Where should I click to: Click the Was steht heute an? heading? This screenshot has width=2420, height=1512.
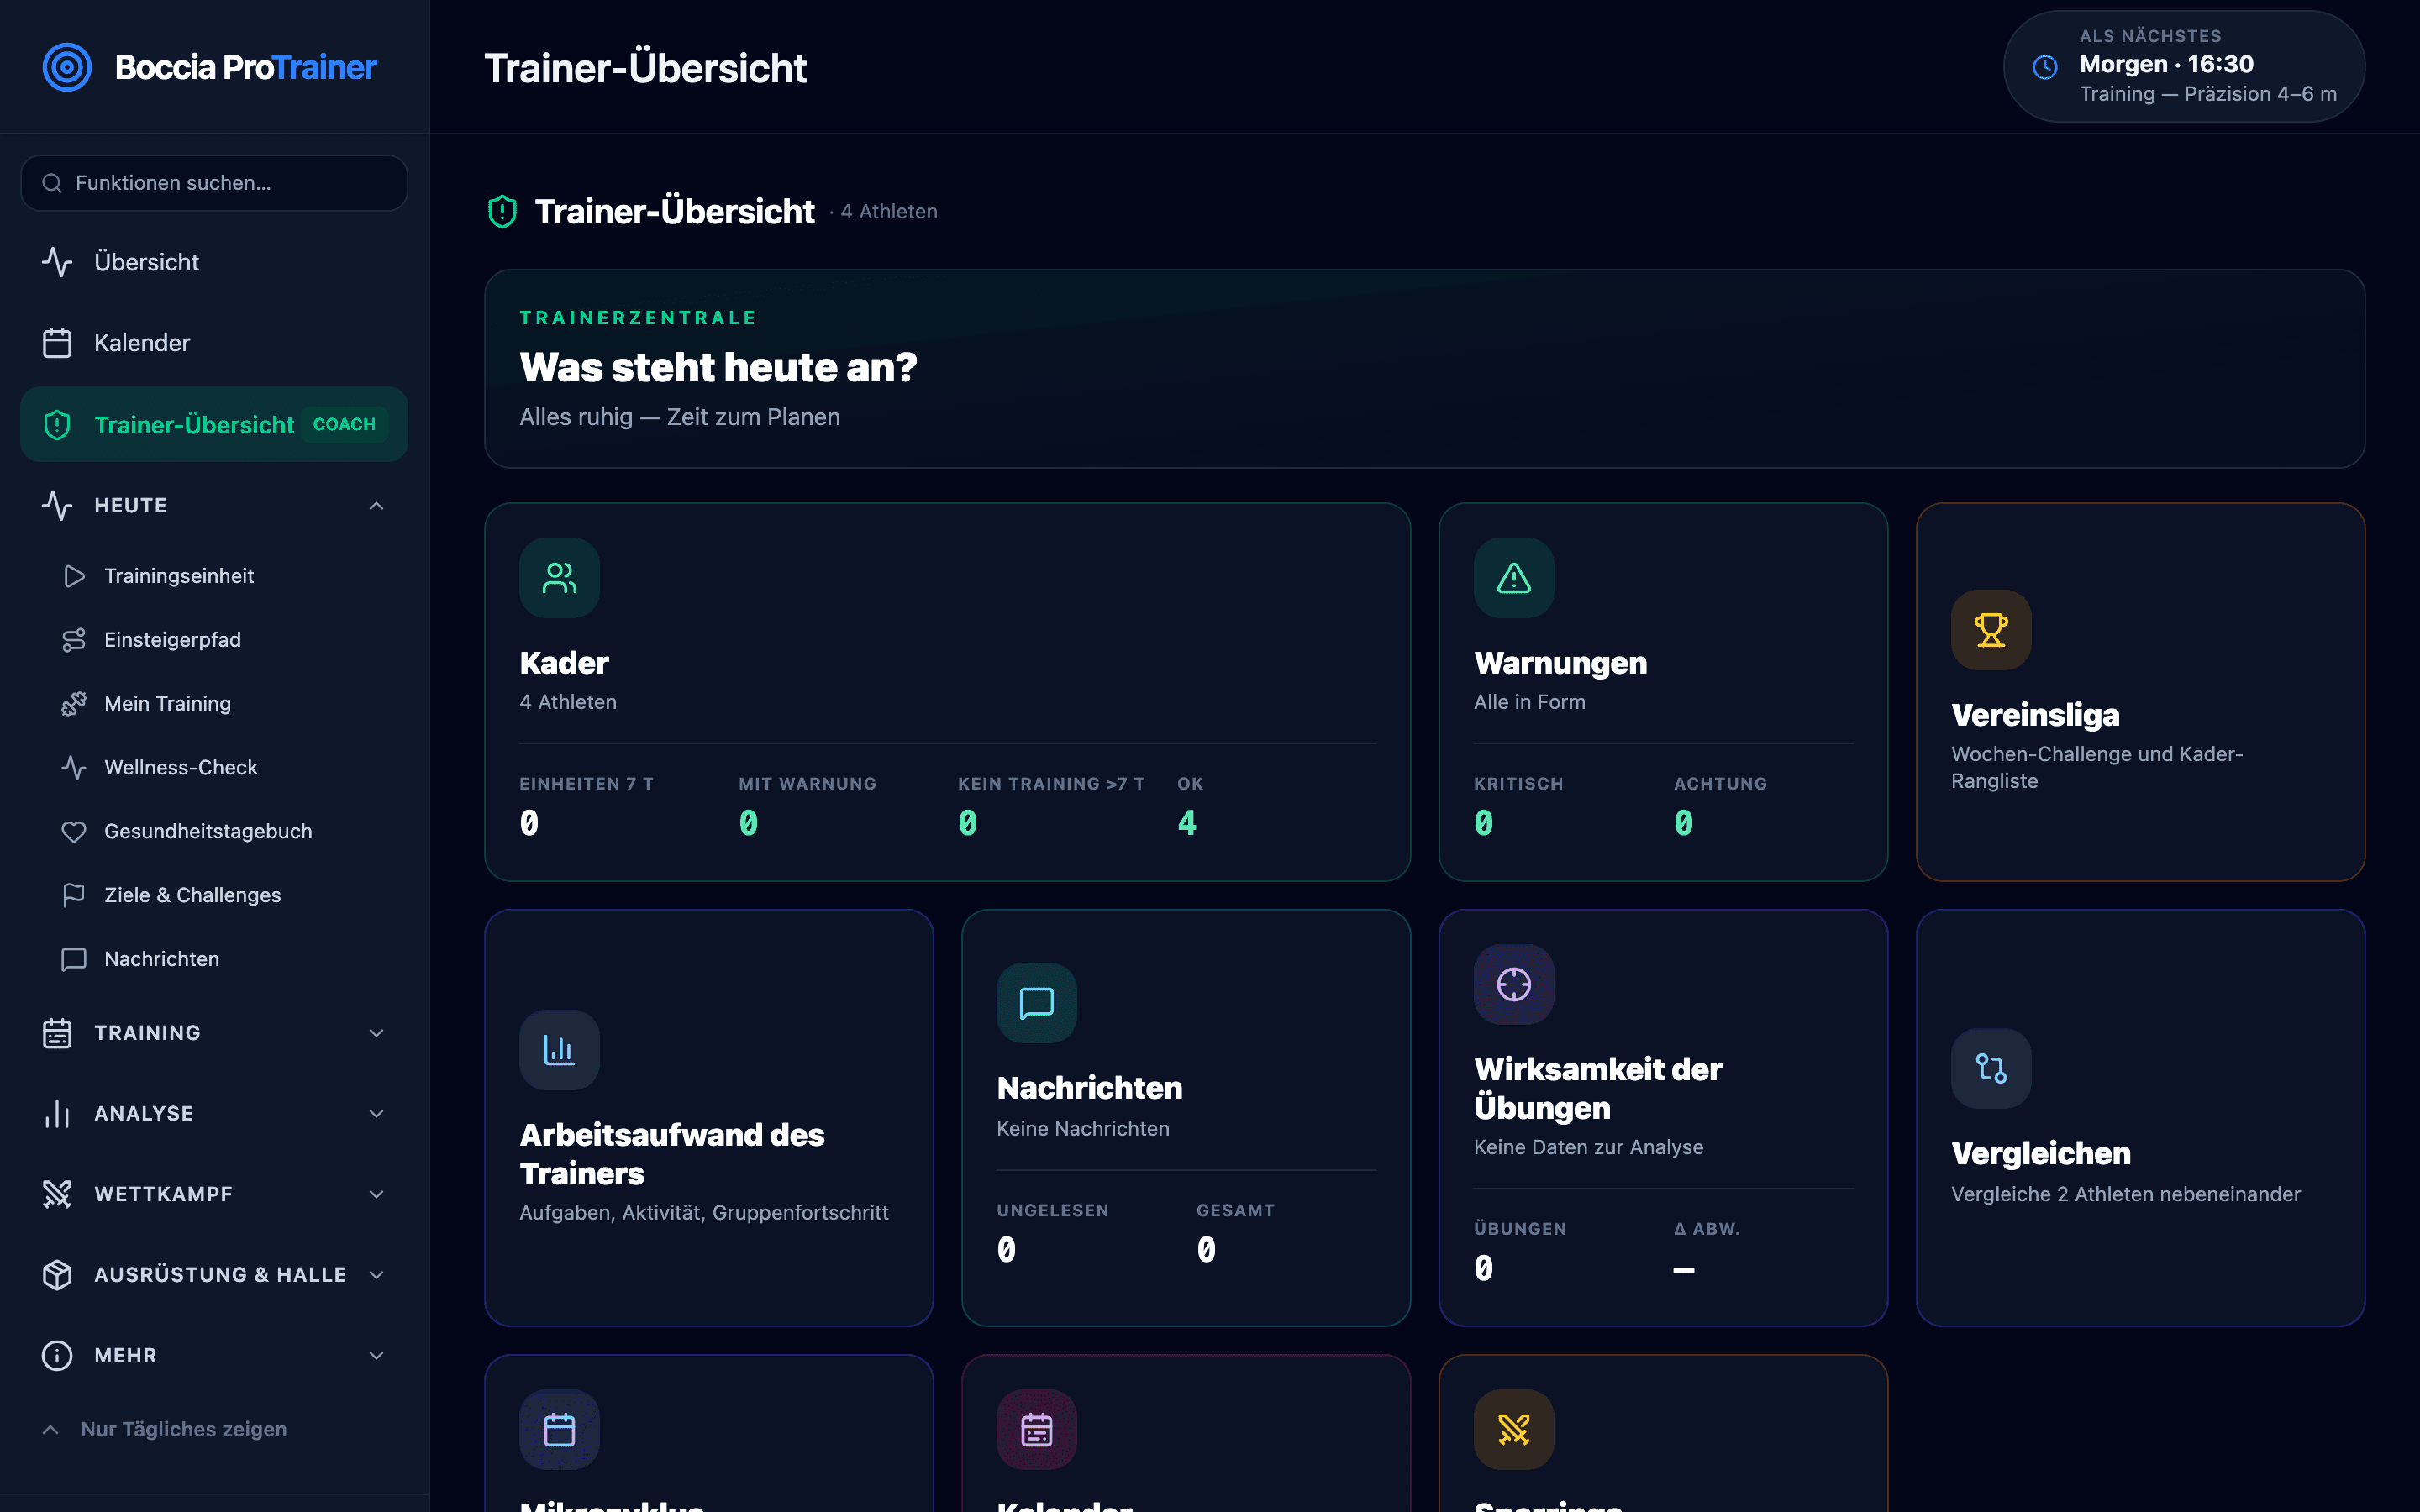[x=718, y=368]
